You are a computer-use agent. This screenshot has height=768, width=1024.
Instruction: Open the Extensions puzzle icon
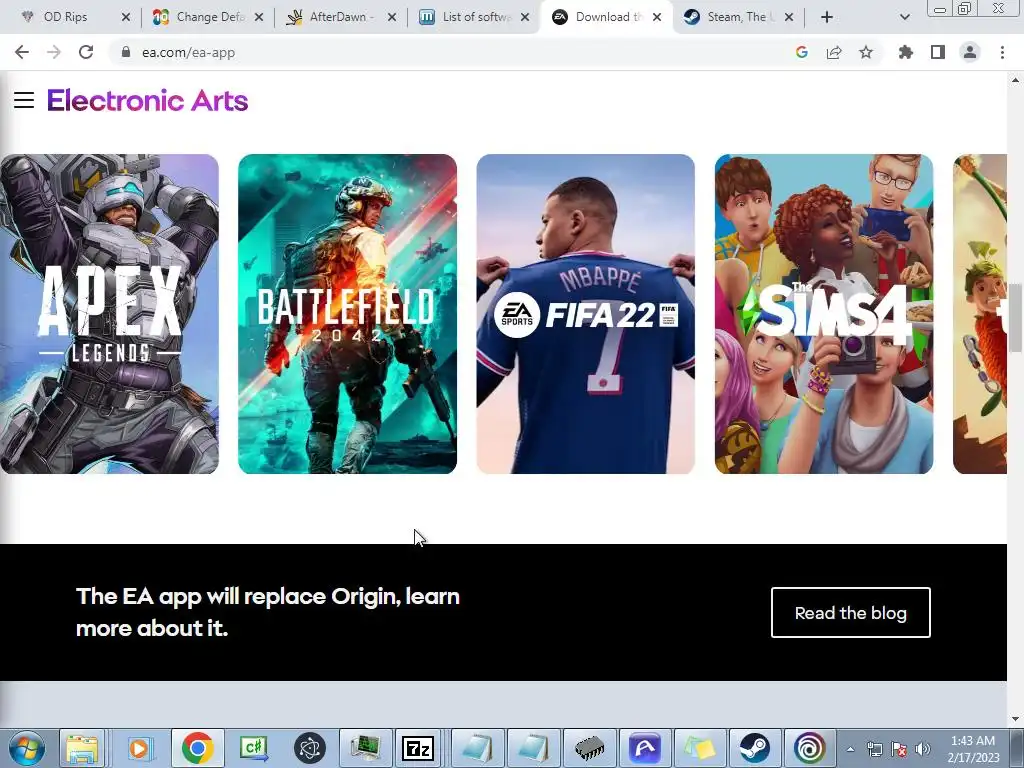(x=906, y=52)
